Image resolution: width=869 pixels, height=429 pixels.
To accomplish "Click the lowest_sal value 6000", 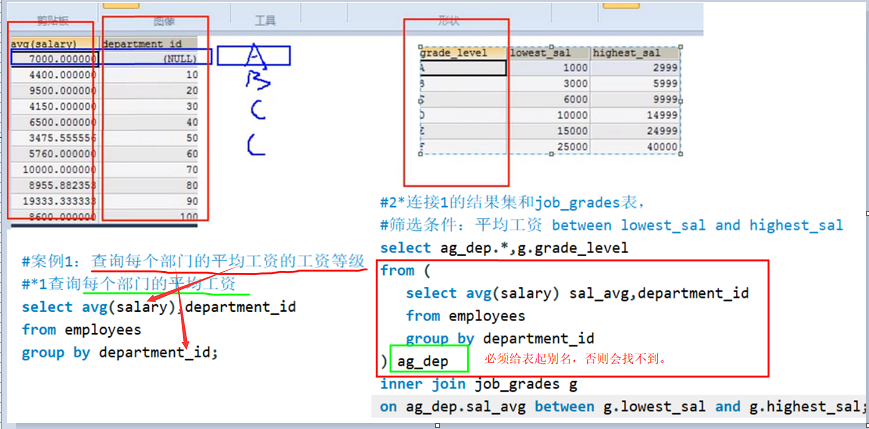I will coord(549,100).
